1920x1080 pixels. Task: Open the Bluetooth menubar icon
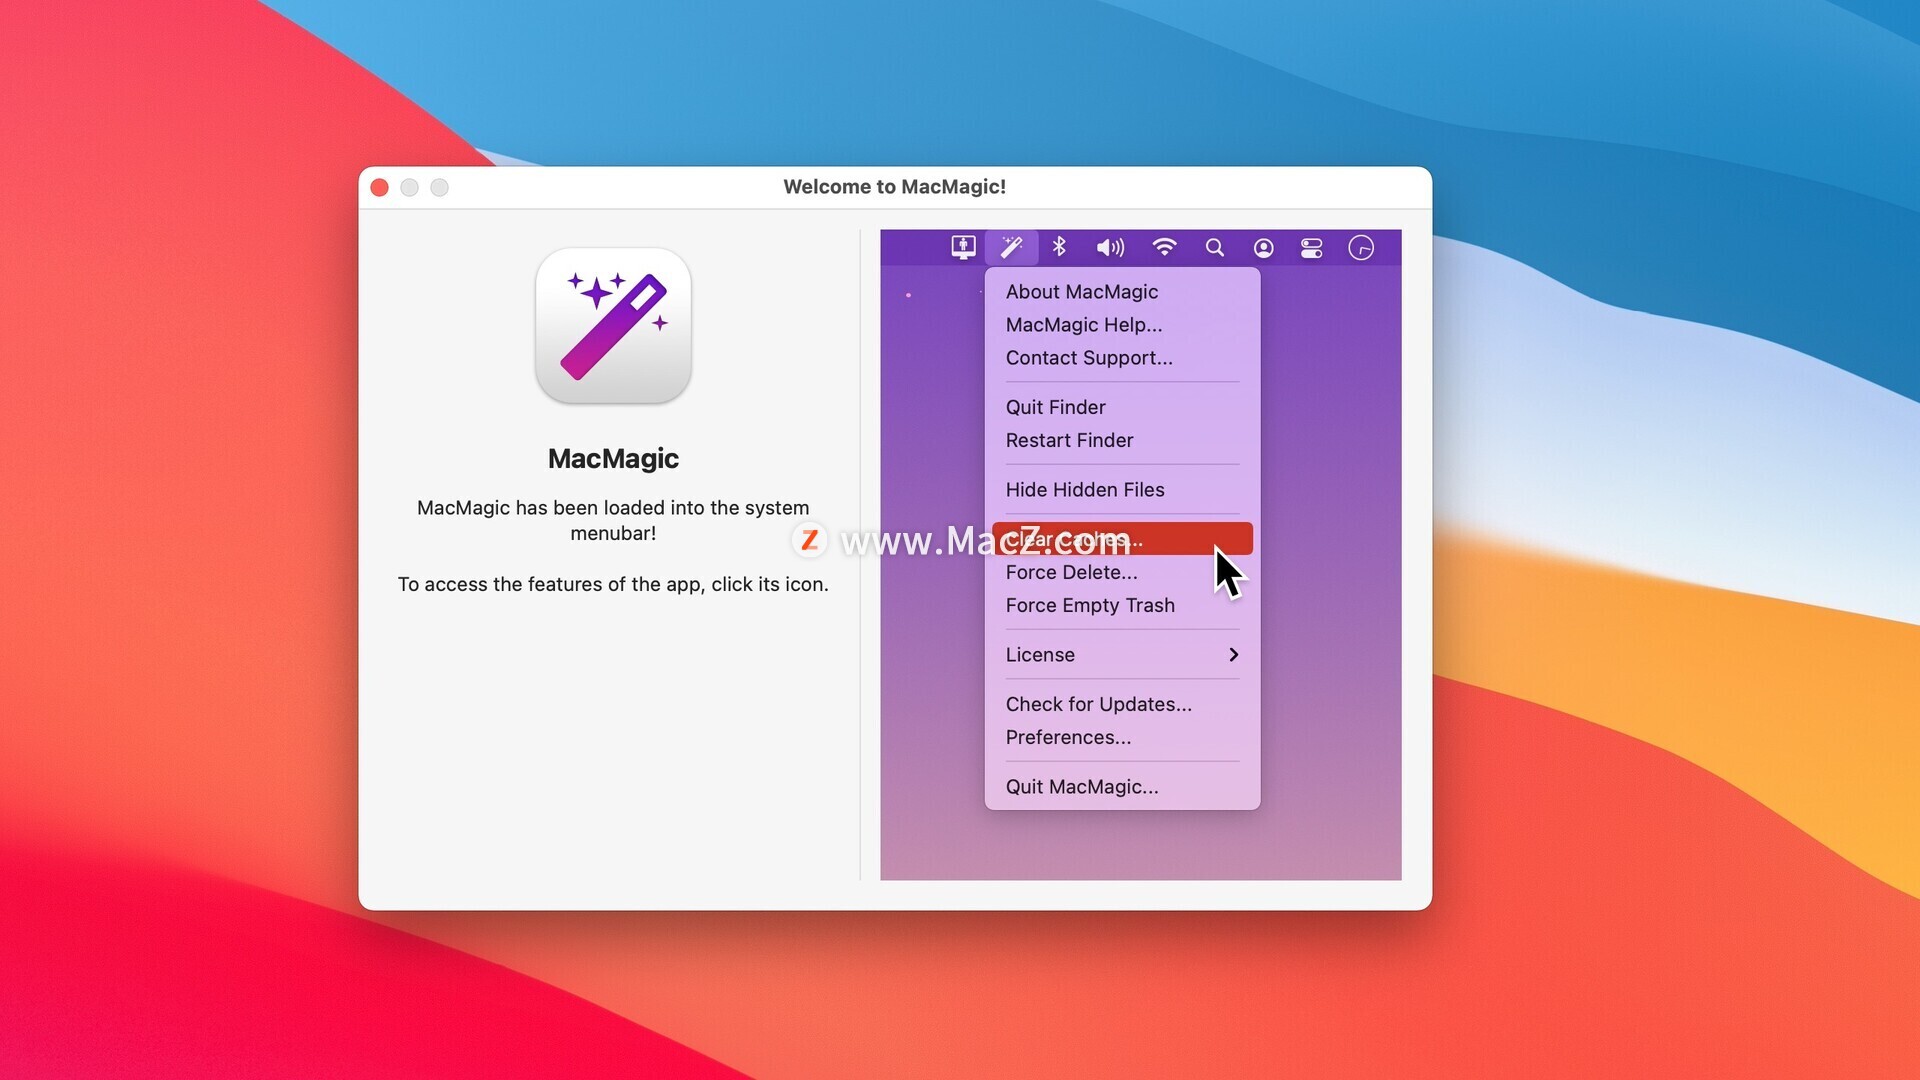point(1059,247)
